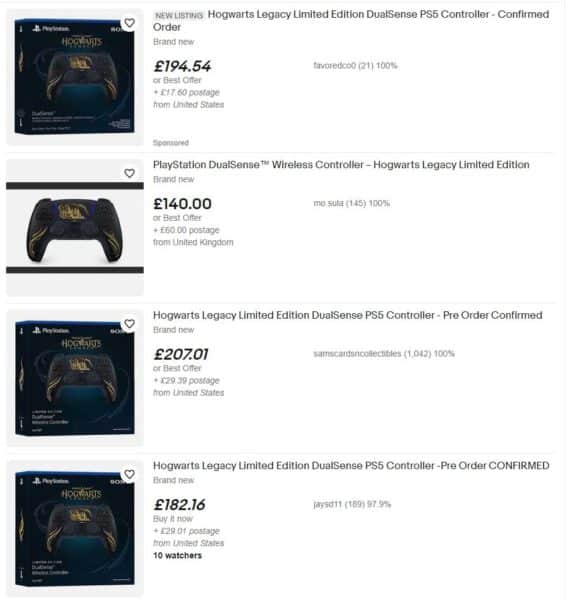Click the unboxed controller photo thumbnail
577x600 pixels.
[x=75, y=228]
